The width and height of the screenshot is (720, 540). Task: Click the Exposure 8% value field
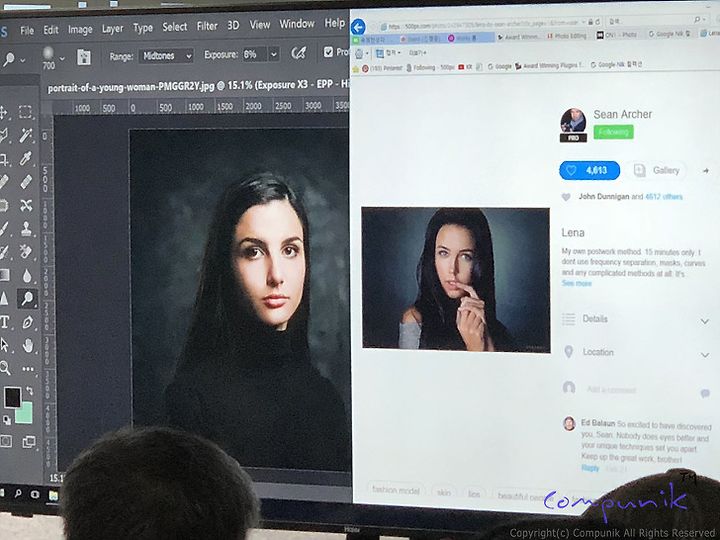pos(254,54)
